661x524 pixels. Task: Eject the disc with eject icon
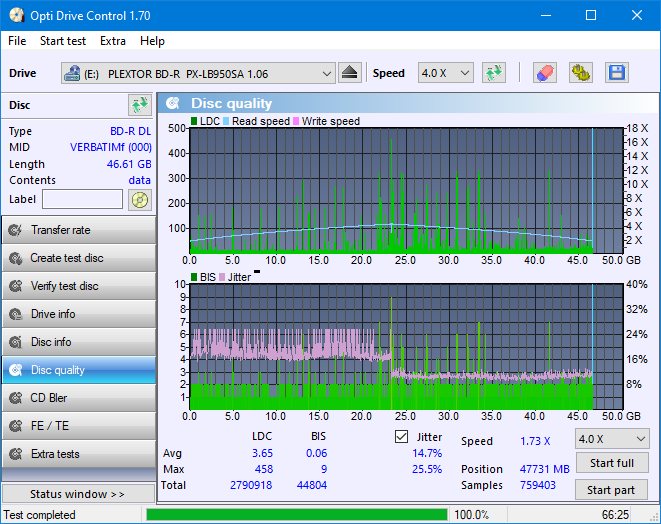[x=349, y=73]
